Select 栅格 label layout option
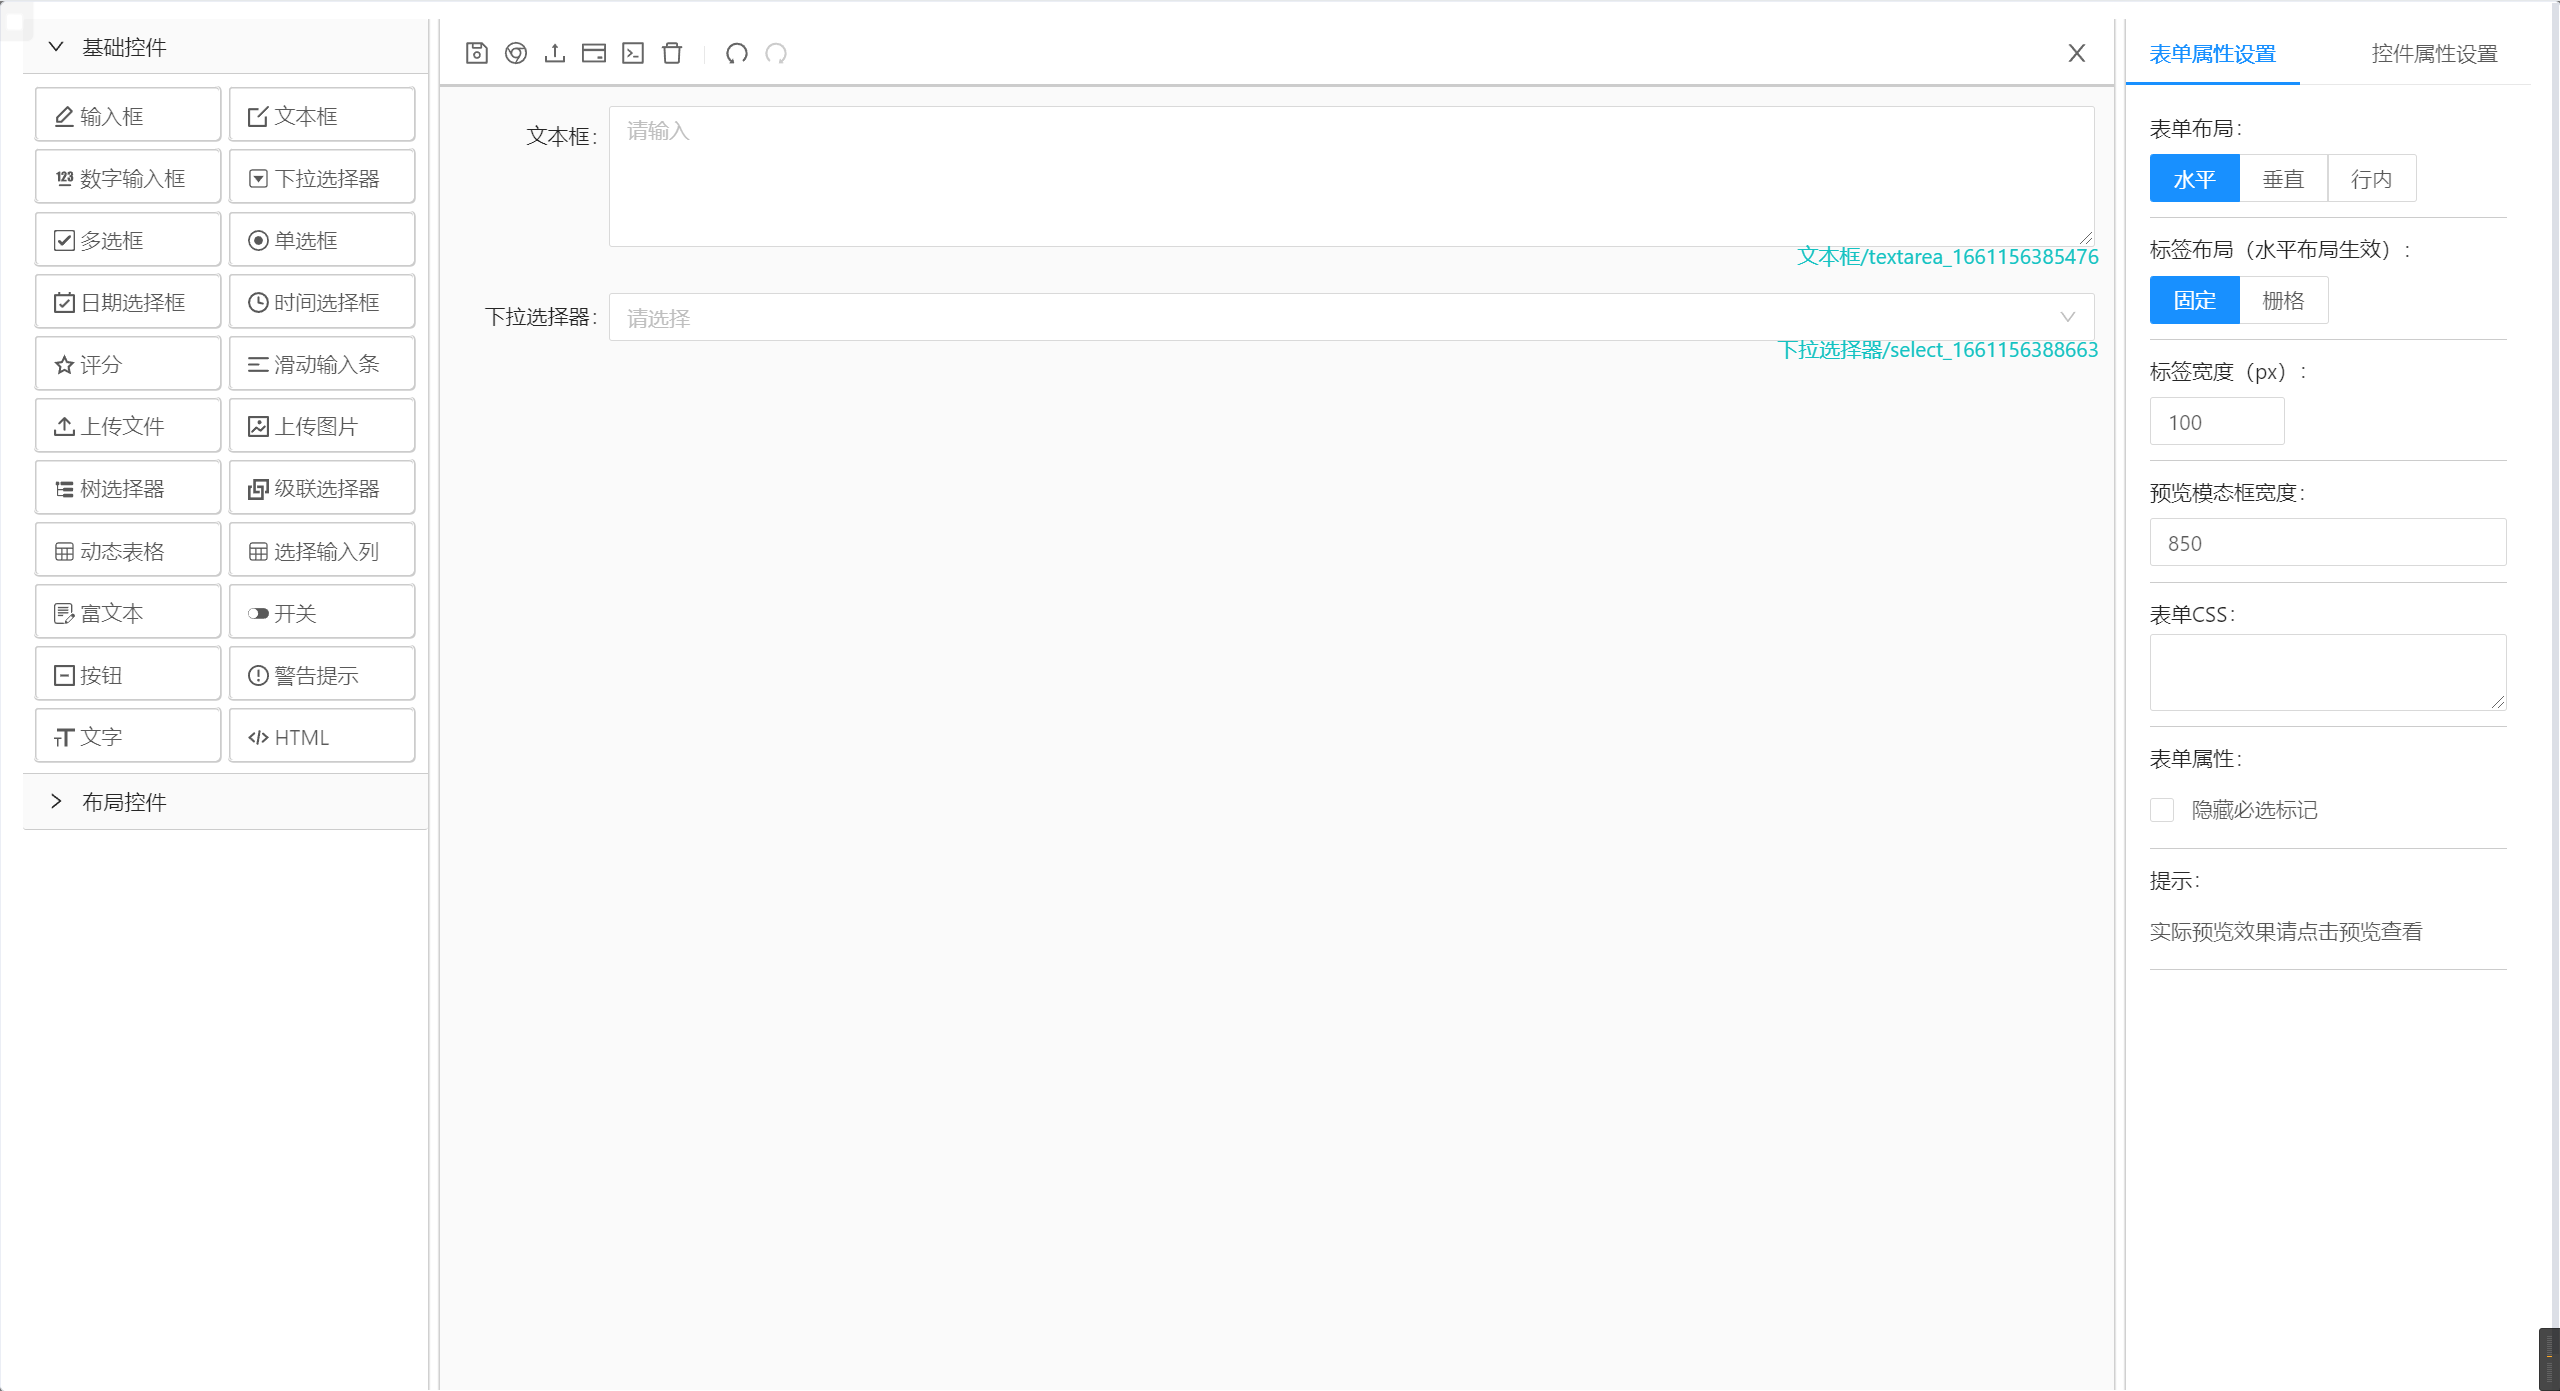The image size is (2560, 1391). (2283, 300)
